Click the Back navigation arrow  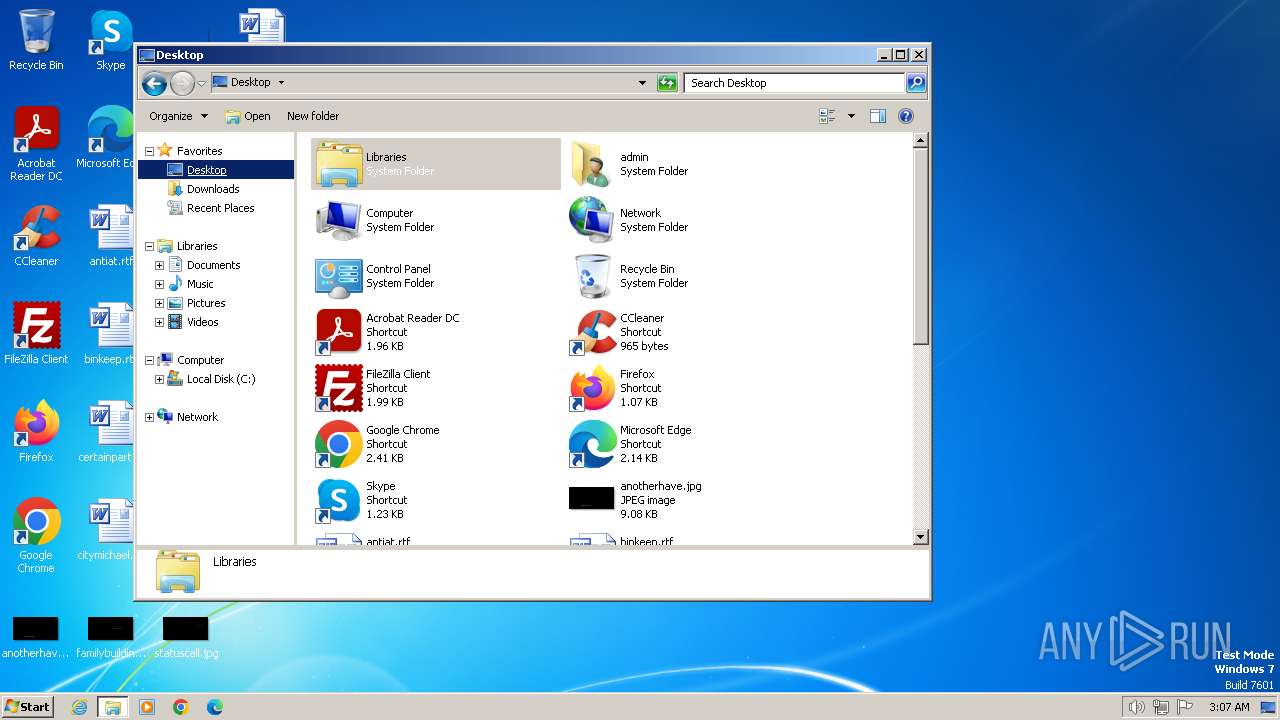pos(154,83)
